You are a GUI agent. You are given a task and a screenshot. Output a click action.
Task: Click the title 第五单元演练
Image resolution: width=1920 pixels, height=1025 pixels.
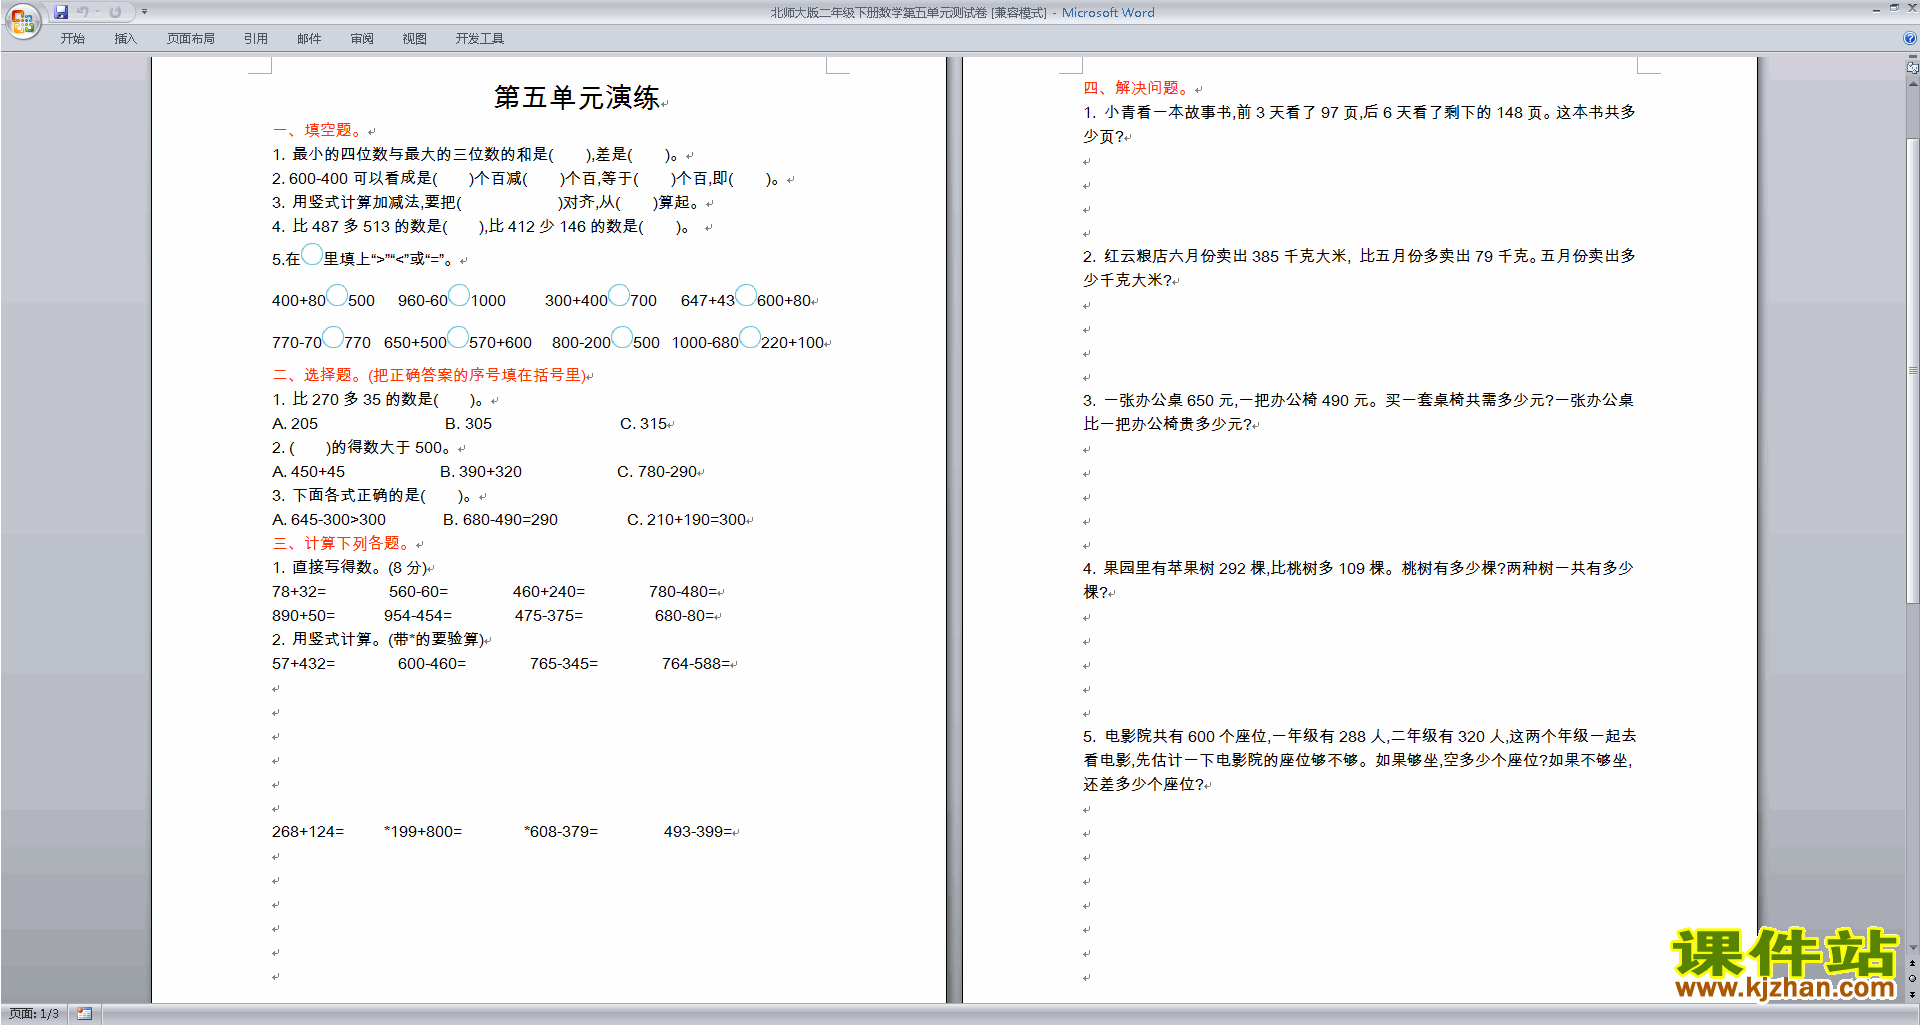point(577,98)
